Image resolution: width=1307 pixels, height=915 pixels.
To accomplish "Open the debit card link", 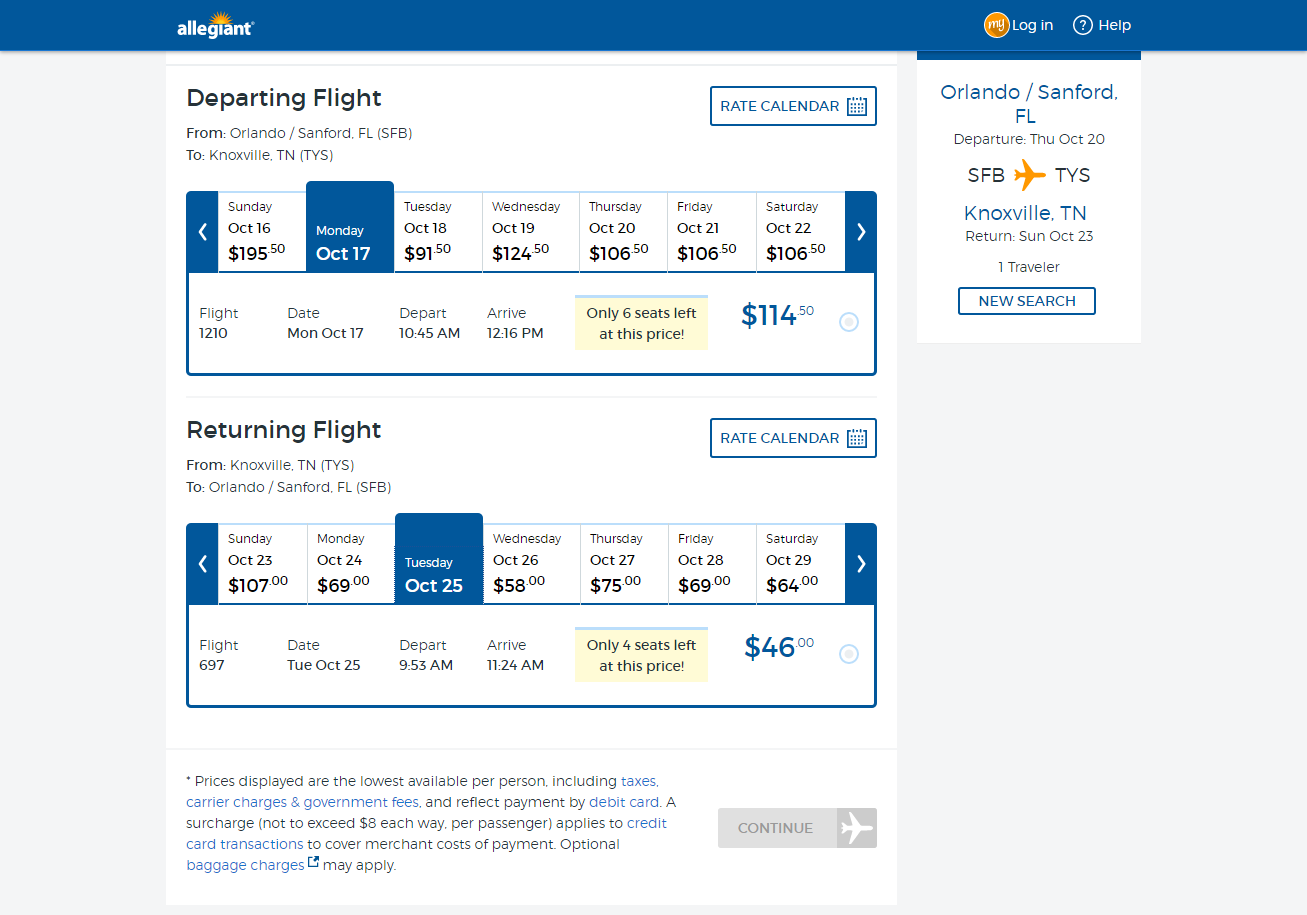I will click(624, 802).
